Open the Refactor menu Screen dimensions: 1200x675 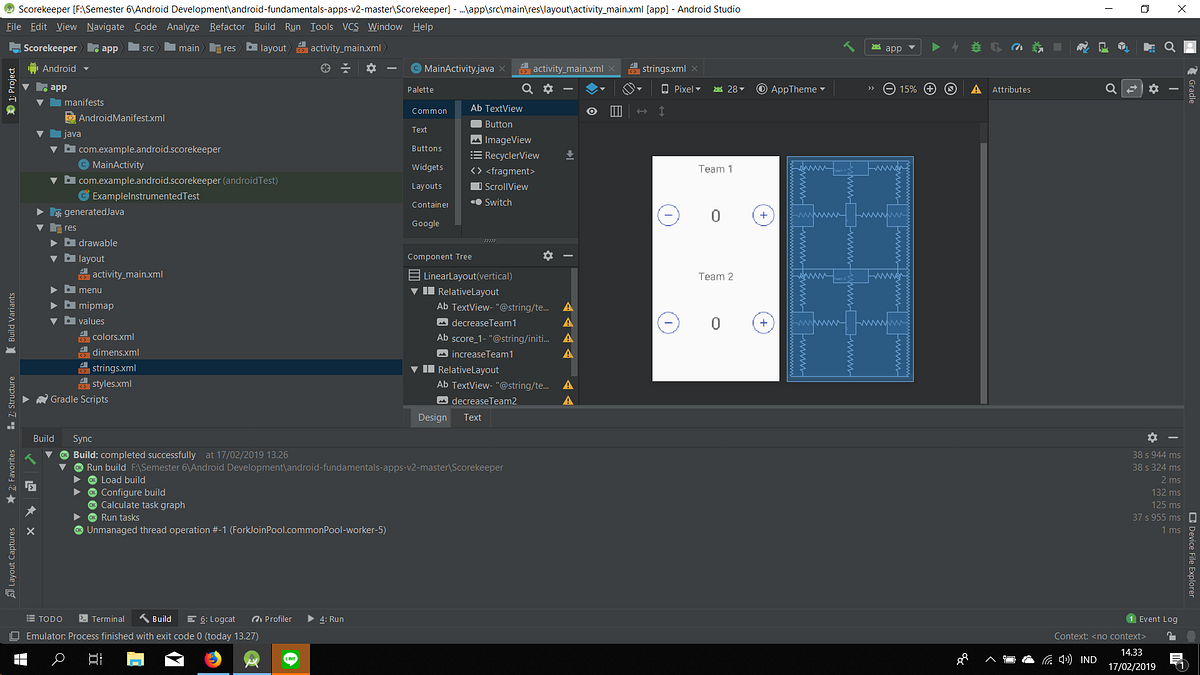point(229,26)
